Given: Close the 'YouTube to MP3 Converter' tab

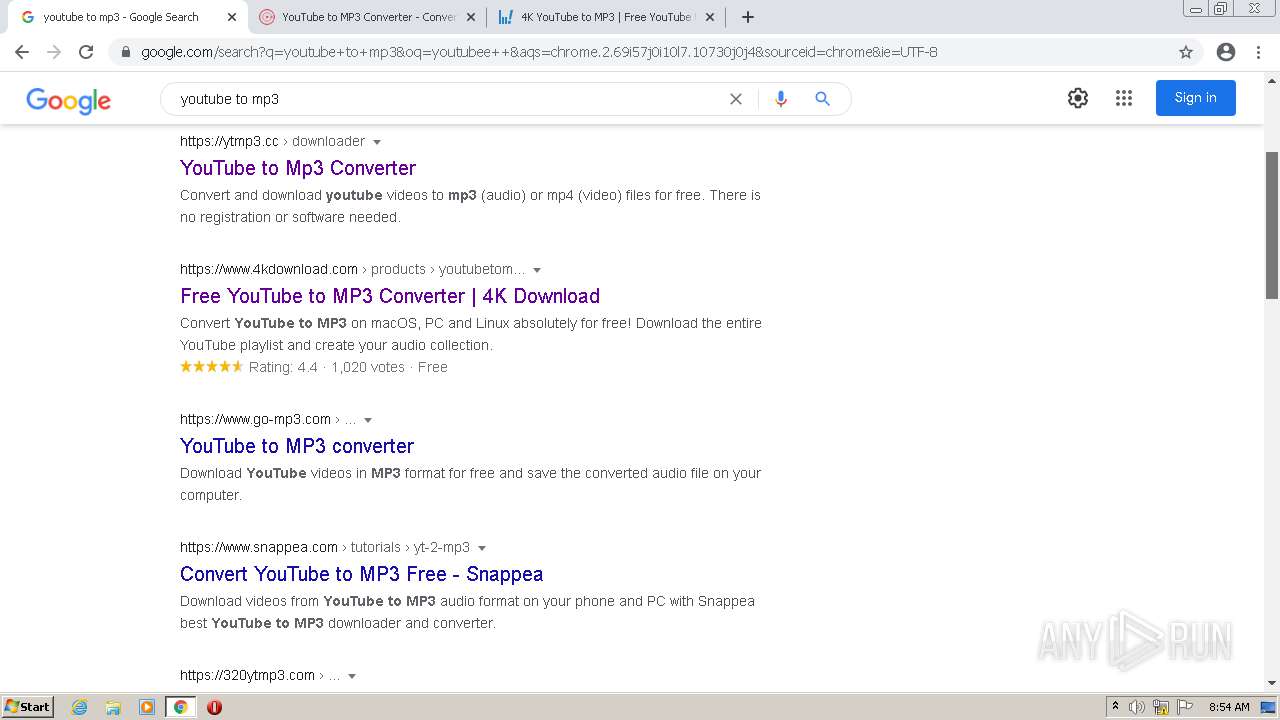Looking at the screenshot, I should coord(471,17).
